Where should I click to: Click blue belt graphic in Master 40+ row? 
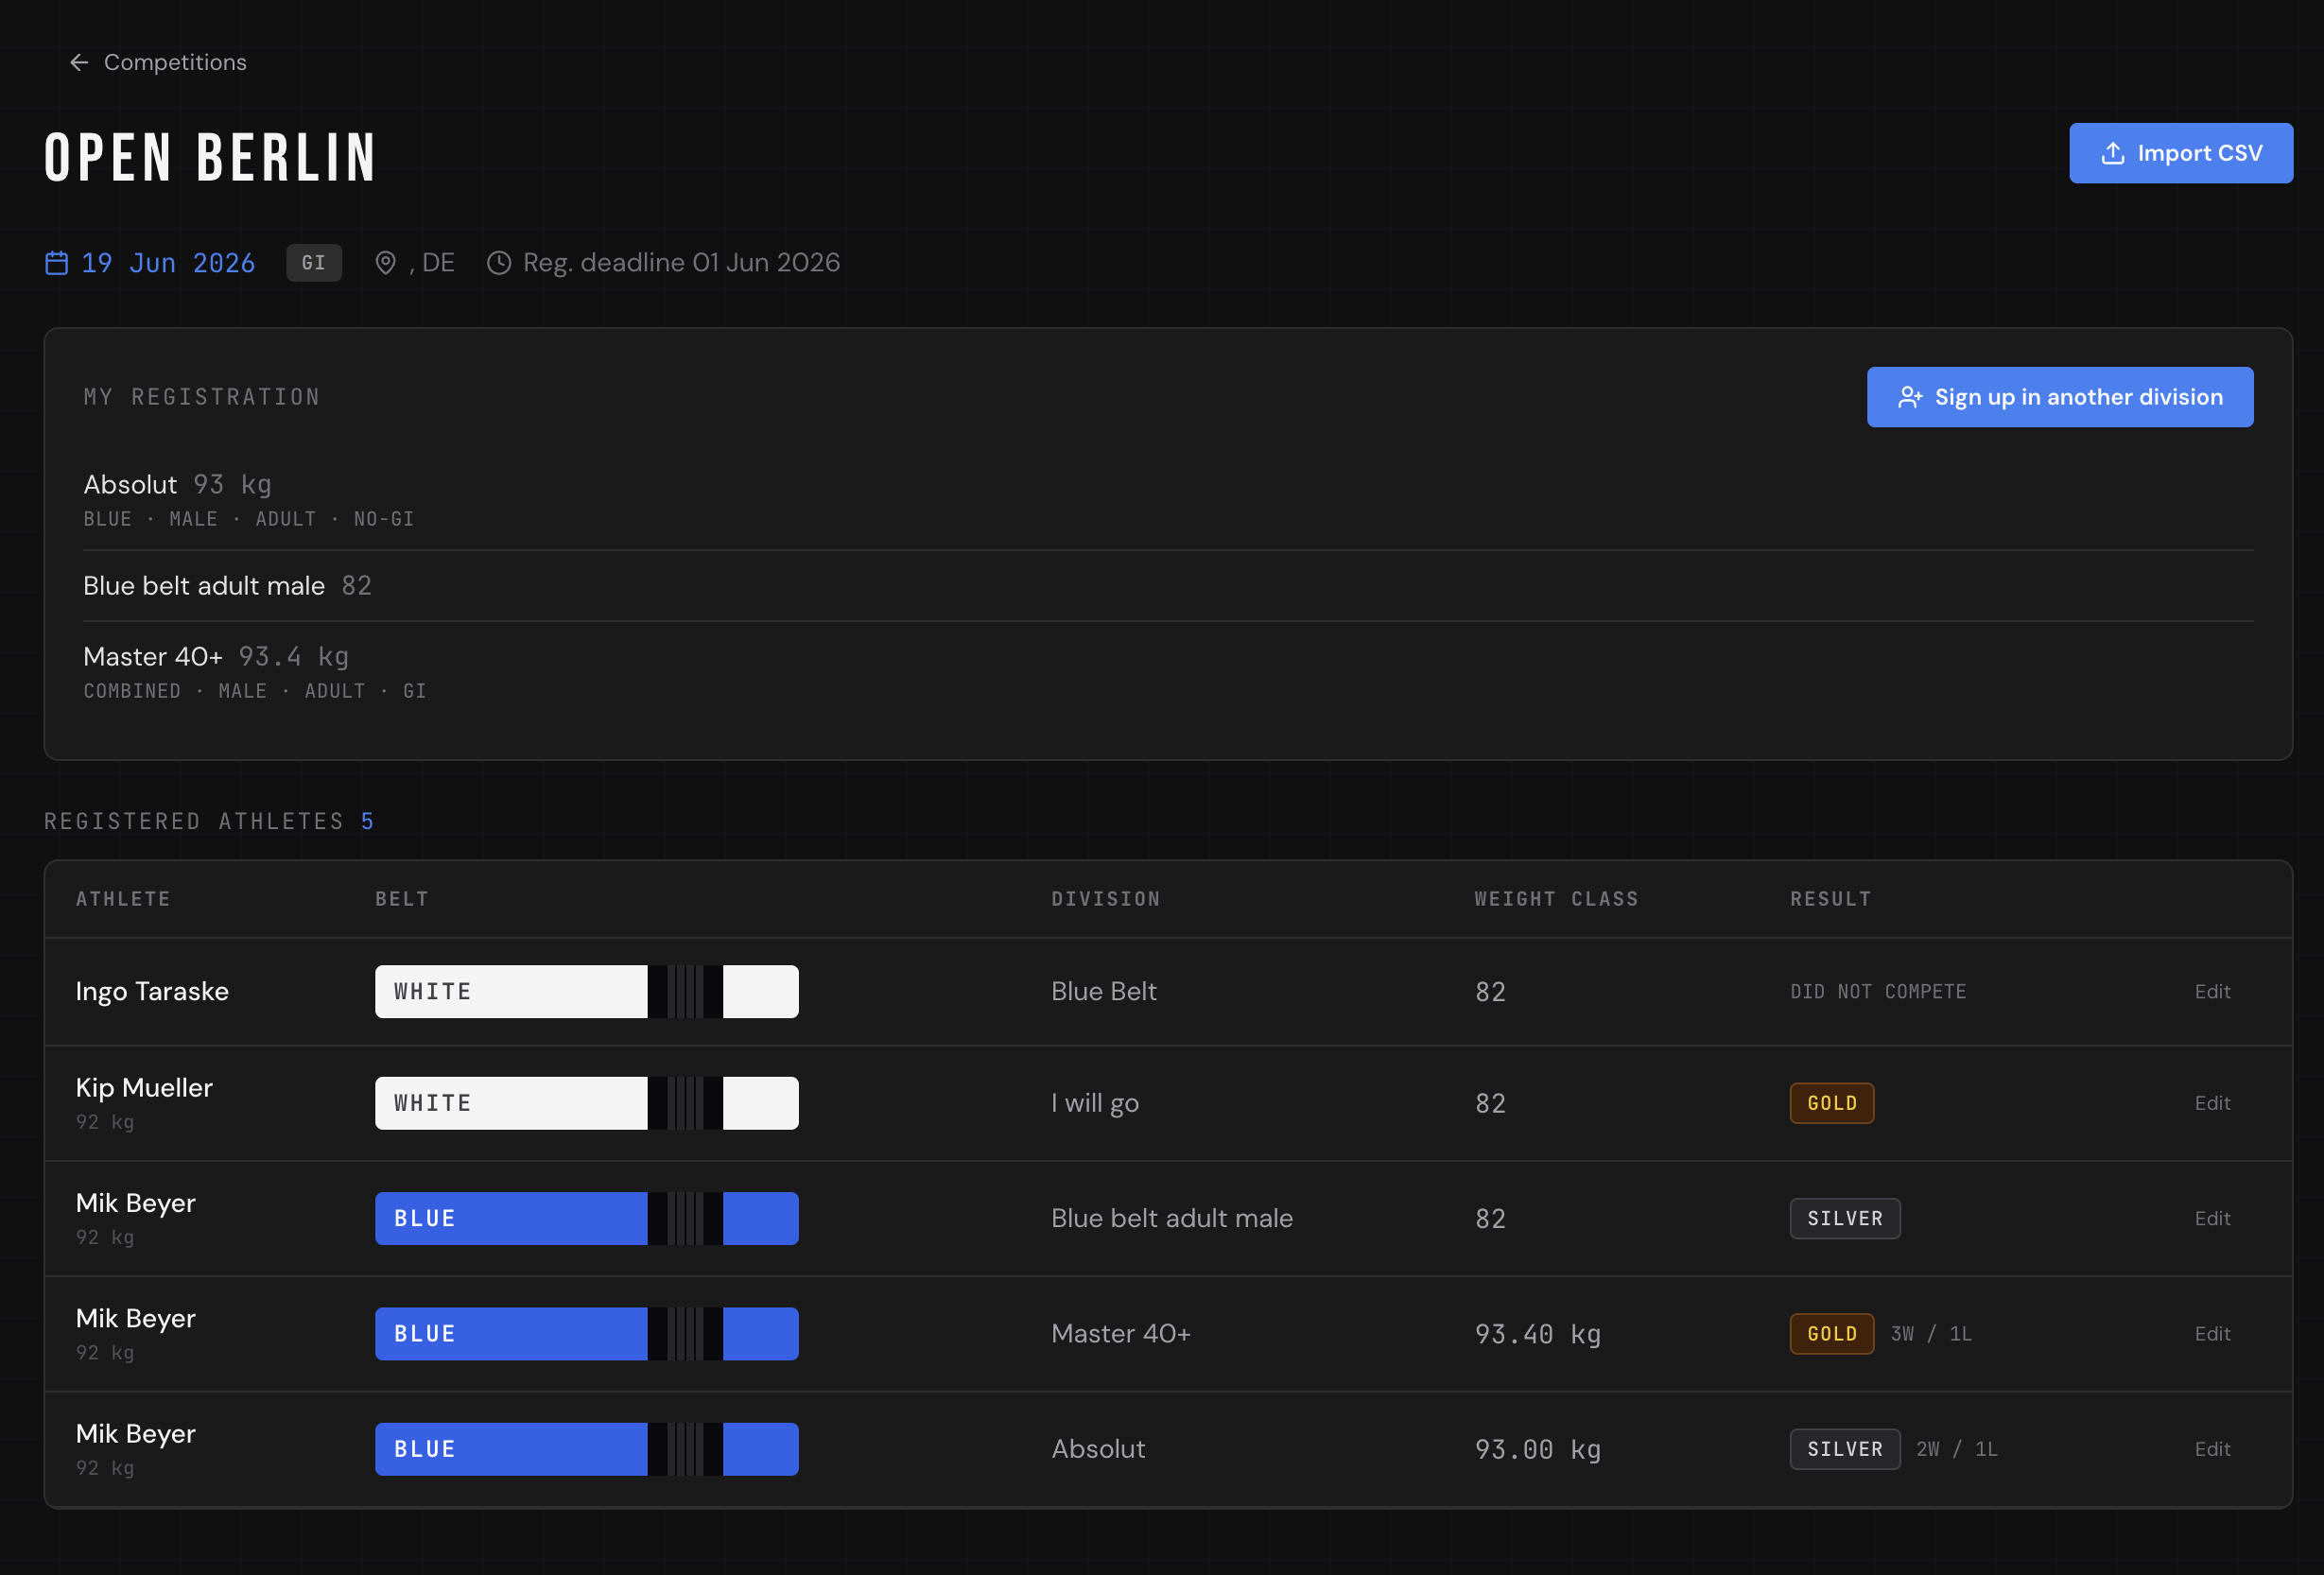pos(587,1334)
